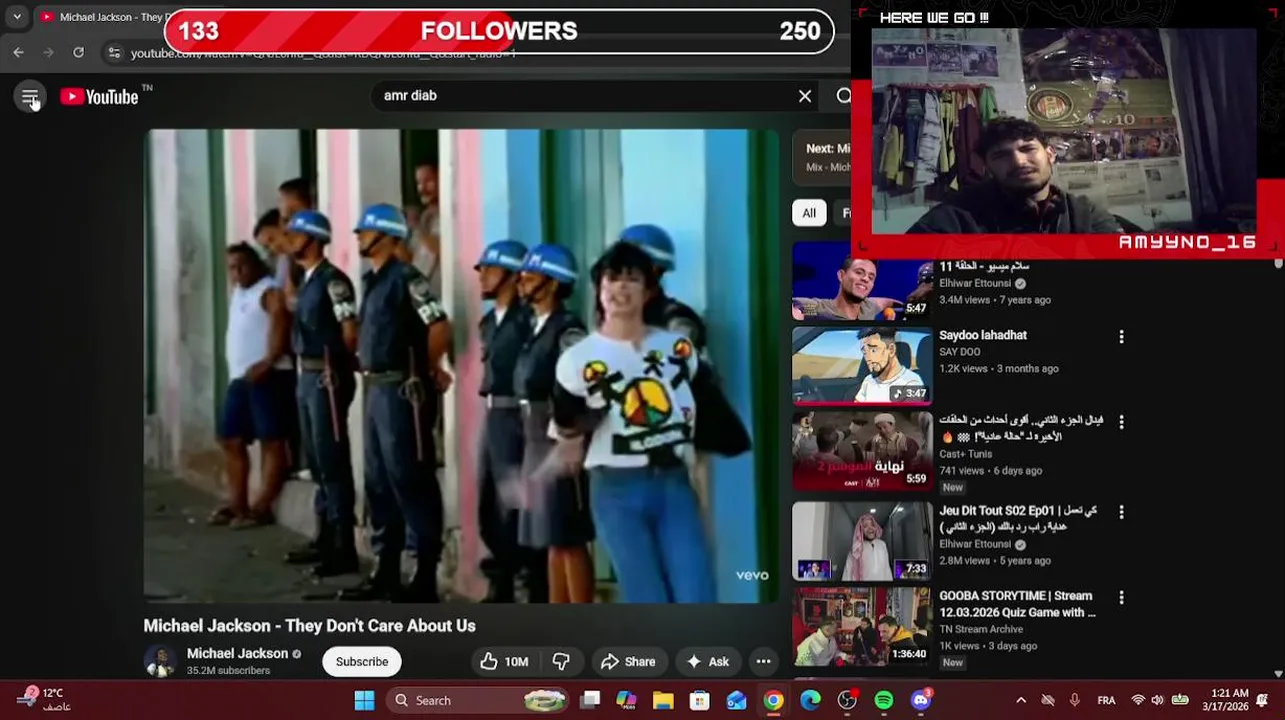Screen dimensions: 1285x720
Task: Go back in the Chrome browser
Action: tap(19, 52)
